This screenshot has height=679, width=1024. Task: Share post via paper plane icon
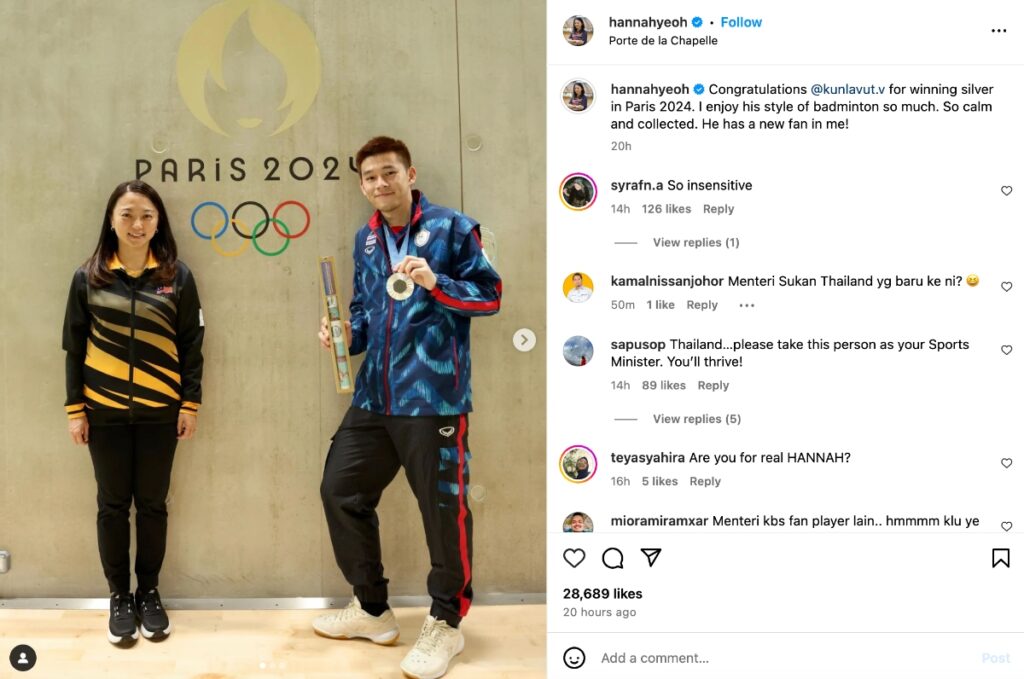pos(651,557)
